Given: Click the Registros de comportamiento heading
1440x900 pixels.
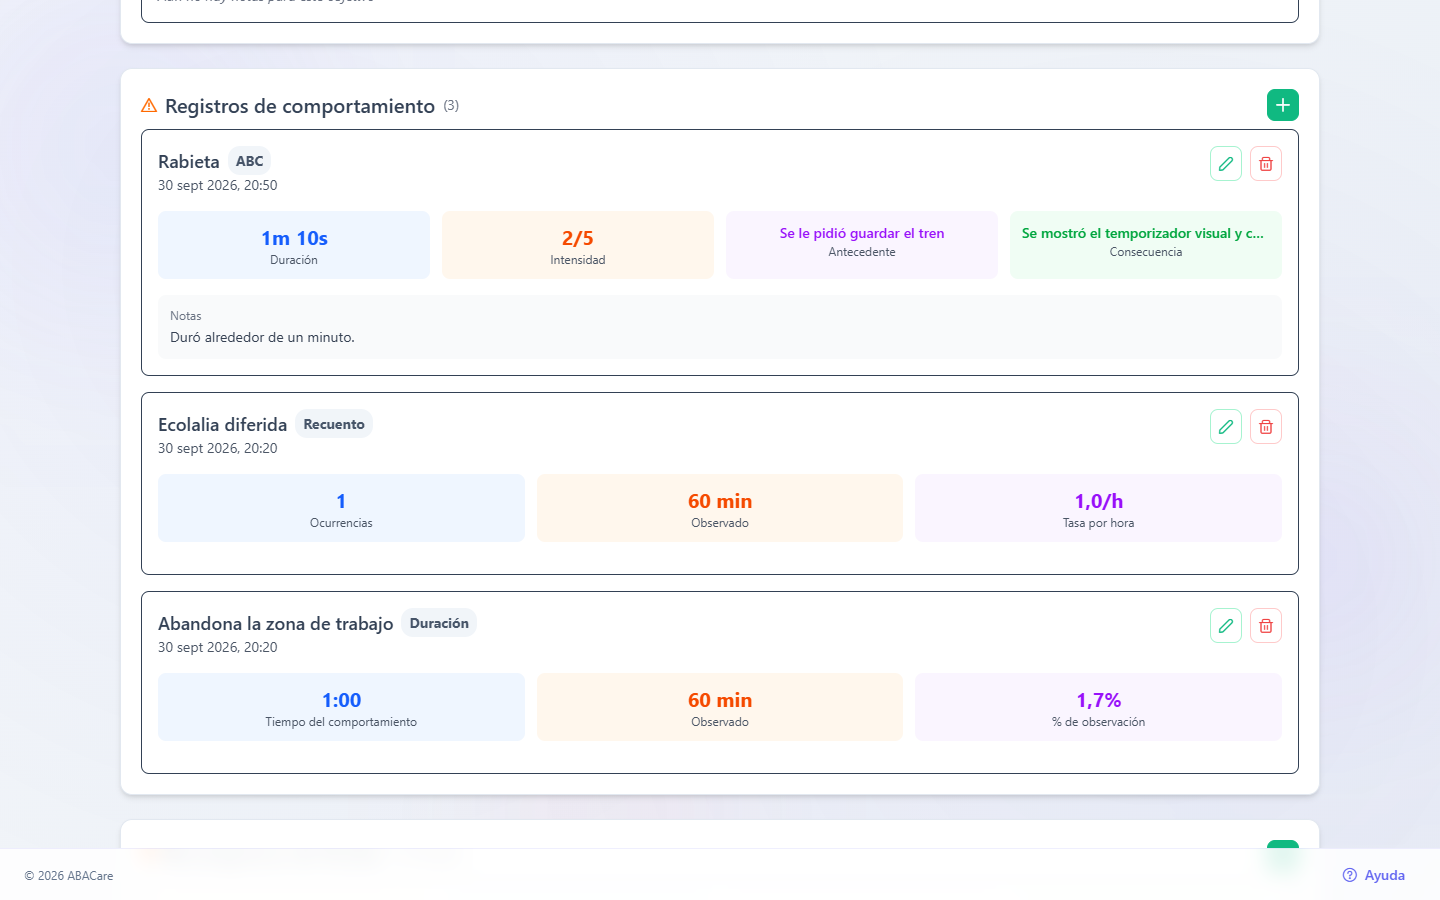Looking at the screenshot, I should pyautogui.click(x=300, y=106).
